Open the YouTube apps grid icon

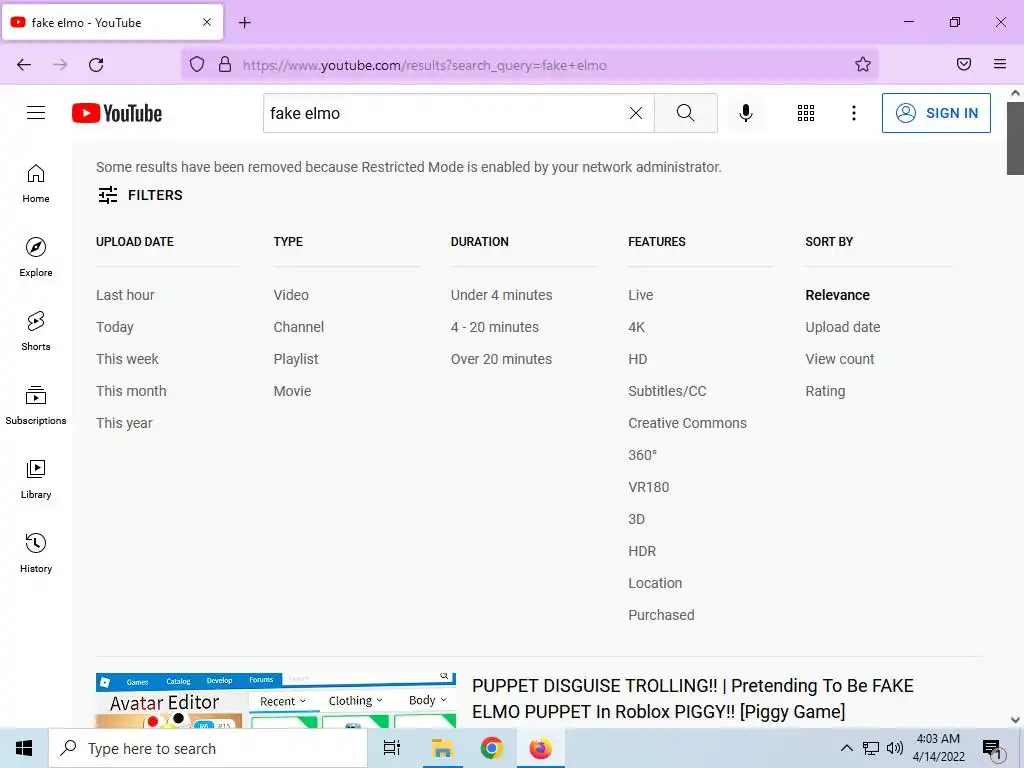tap(806, 113)
